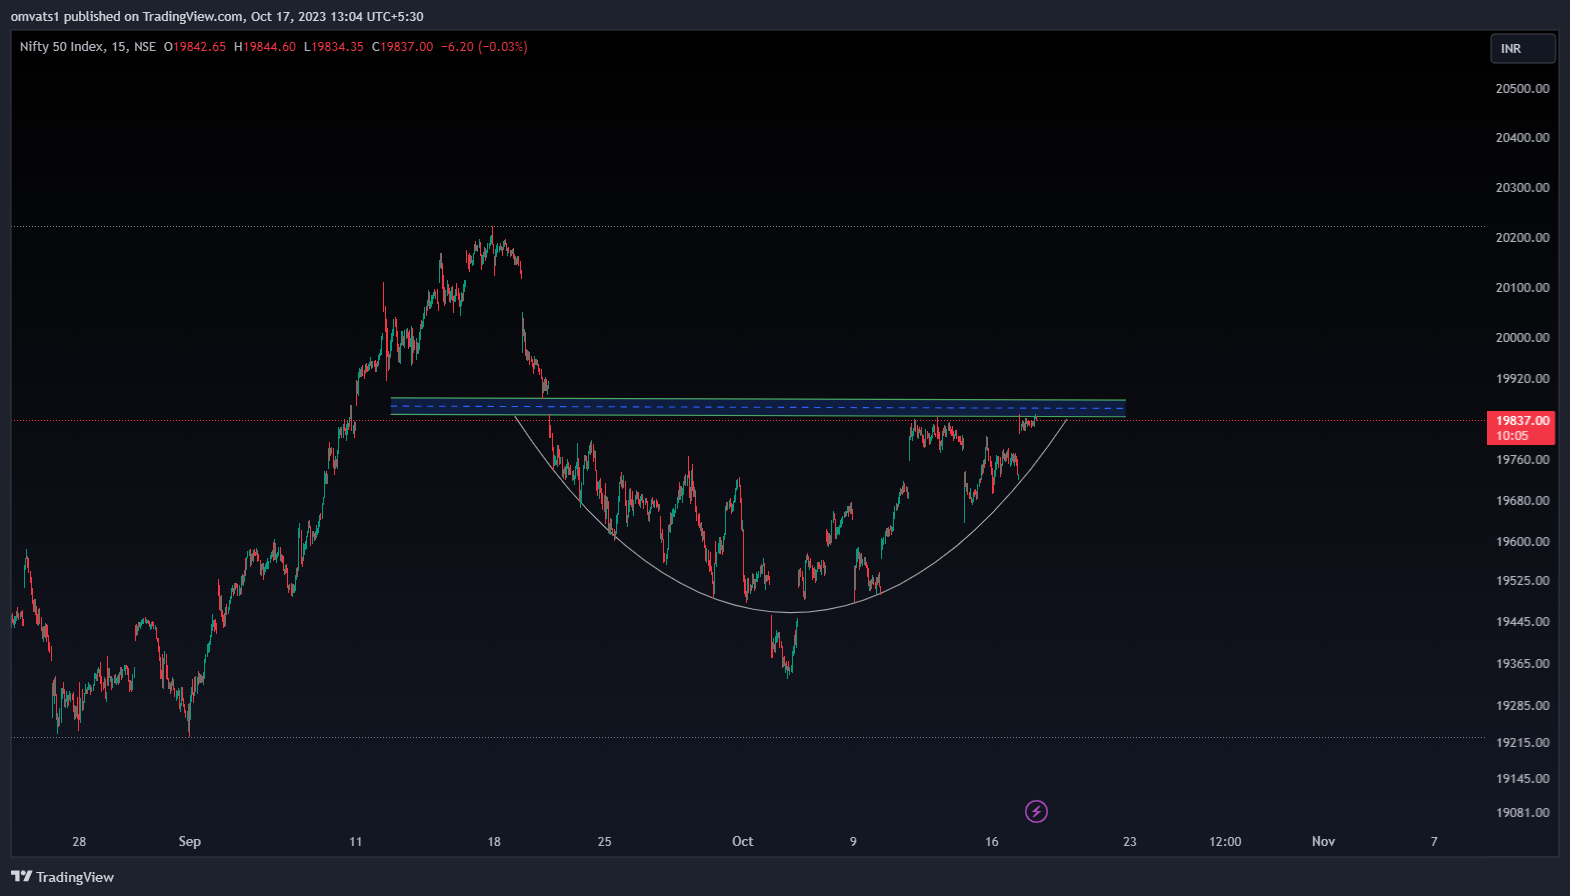
Task: Select the 19215.00 price axis label
Action: tap(1522, 742)
